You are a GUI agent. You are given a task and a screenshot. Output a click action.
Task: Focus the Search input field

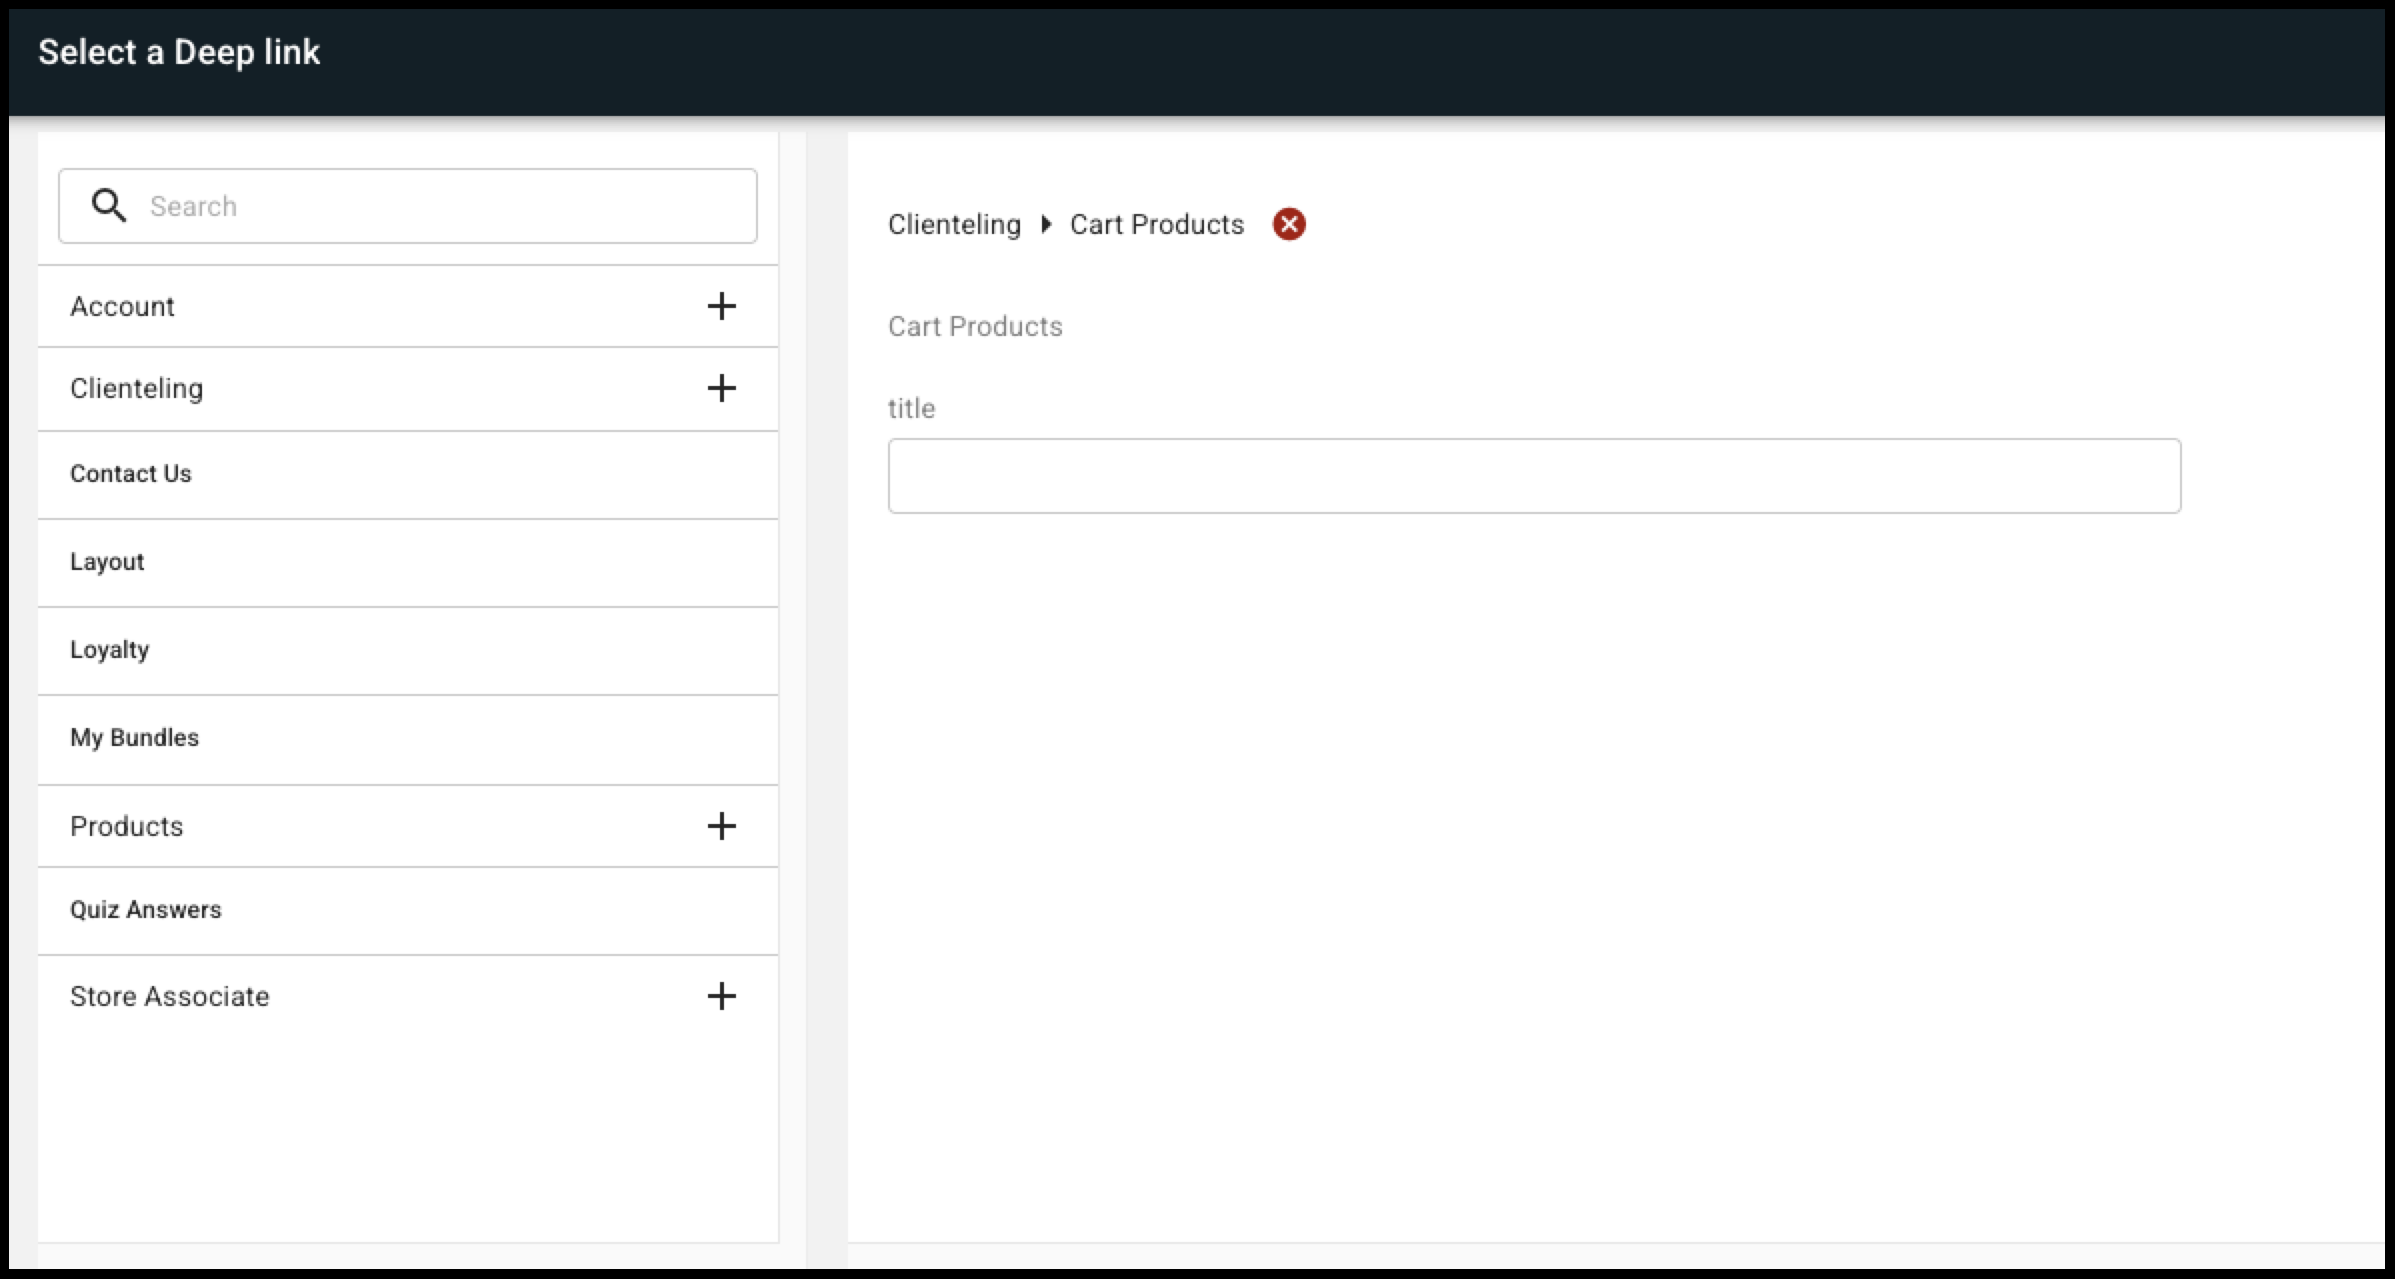click(408, 206)
